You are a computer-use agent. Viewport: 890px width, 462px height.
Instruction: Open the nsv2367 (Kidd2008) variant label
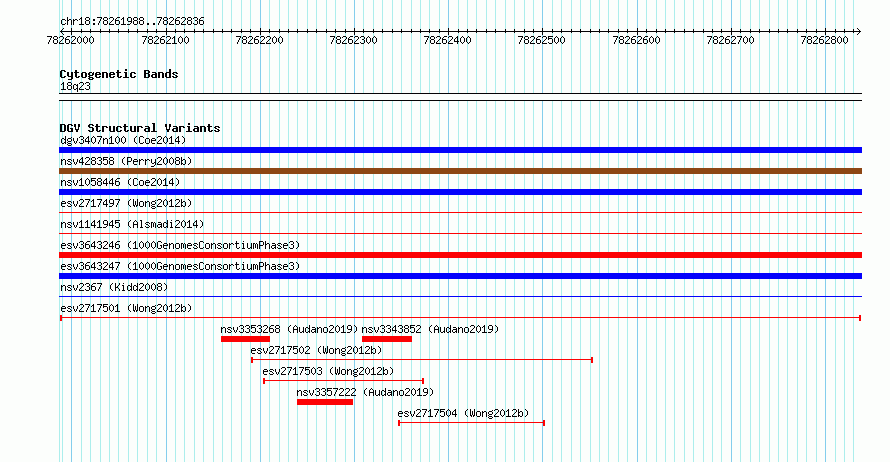pyautogui.click(x=114, y=287)
